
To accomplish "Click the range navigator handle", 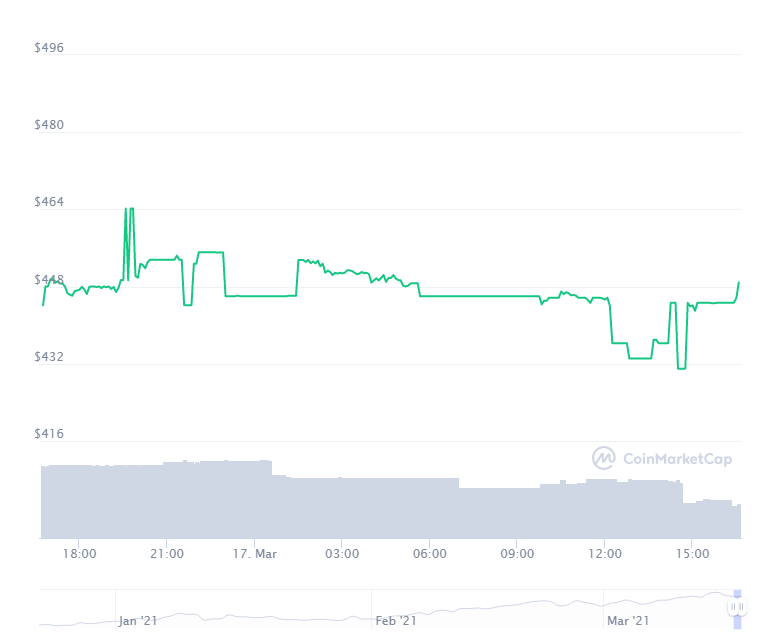I will pos(737,606).
